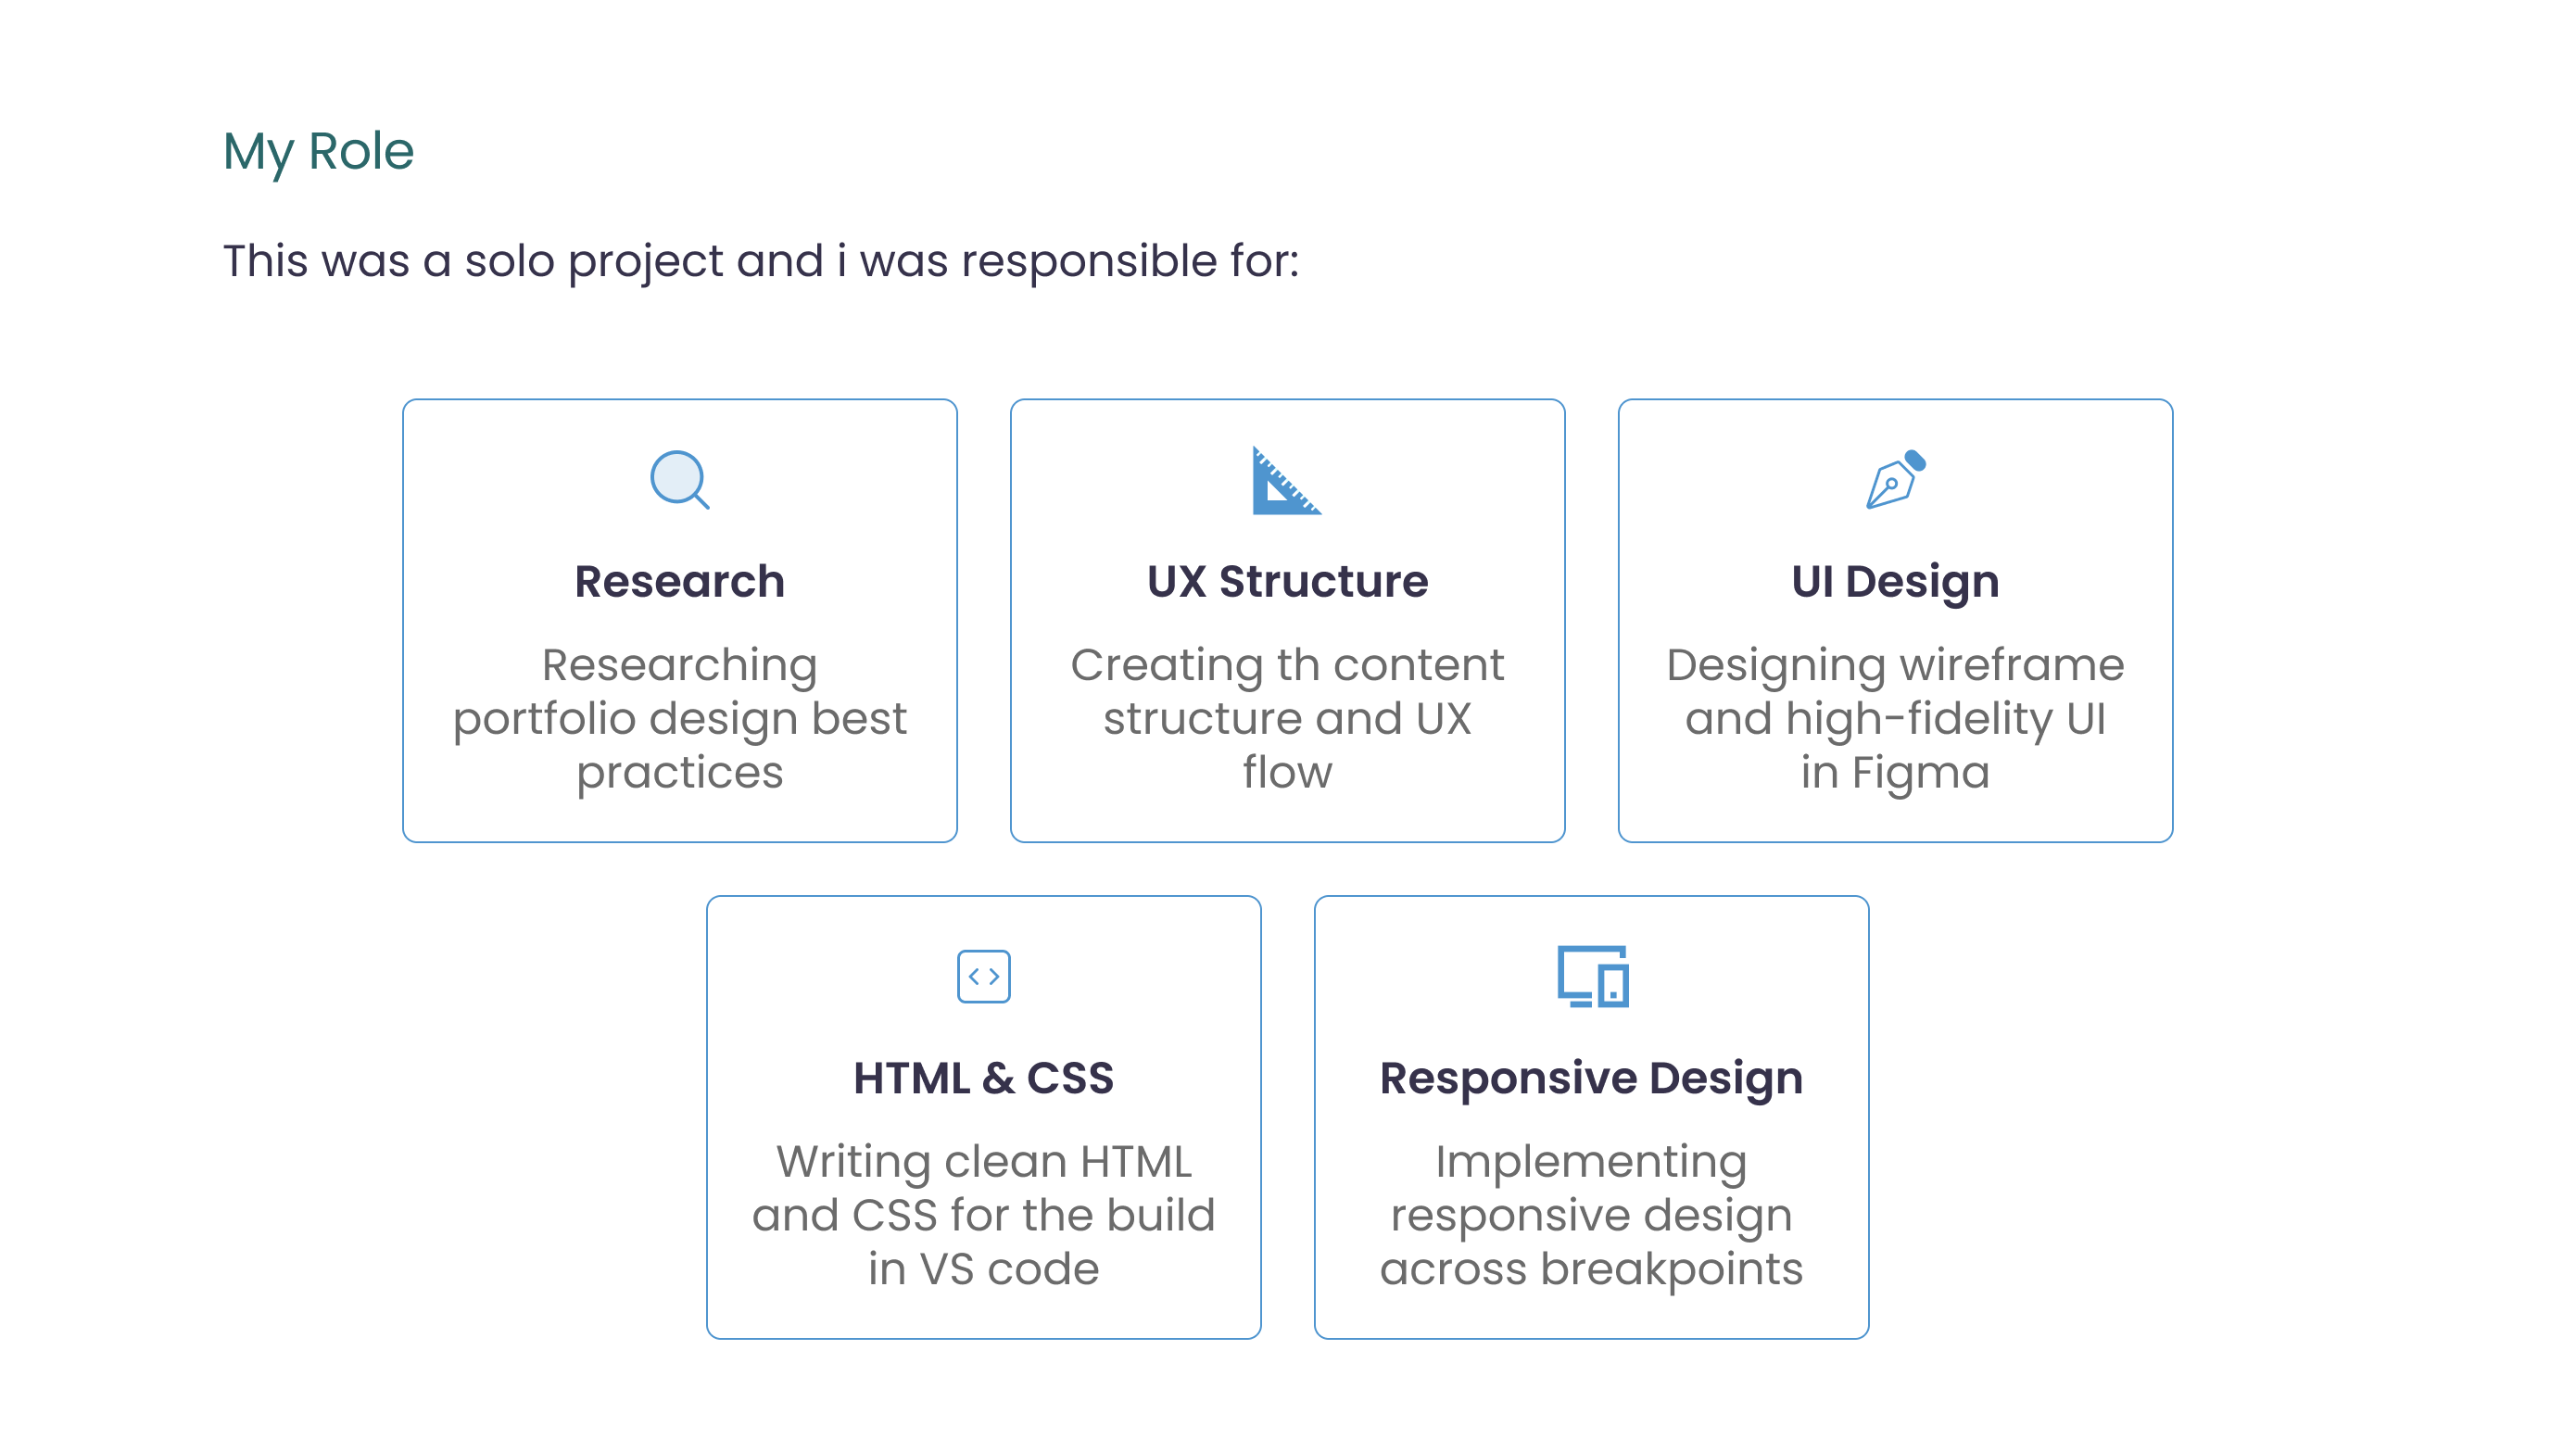Click the solo project intro sentence
The height and width of the screenshot is (1451, 2576).
[x=760, y=261]
